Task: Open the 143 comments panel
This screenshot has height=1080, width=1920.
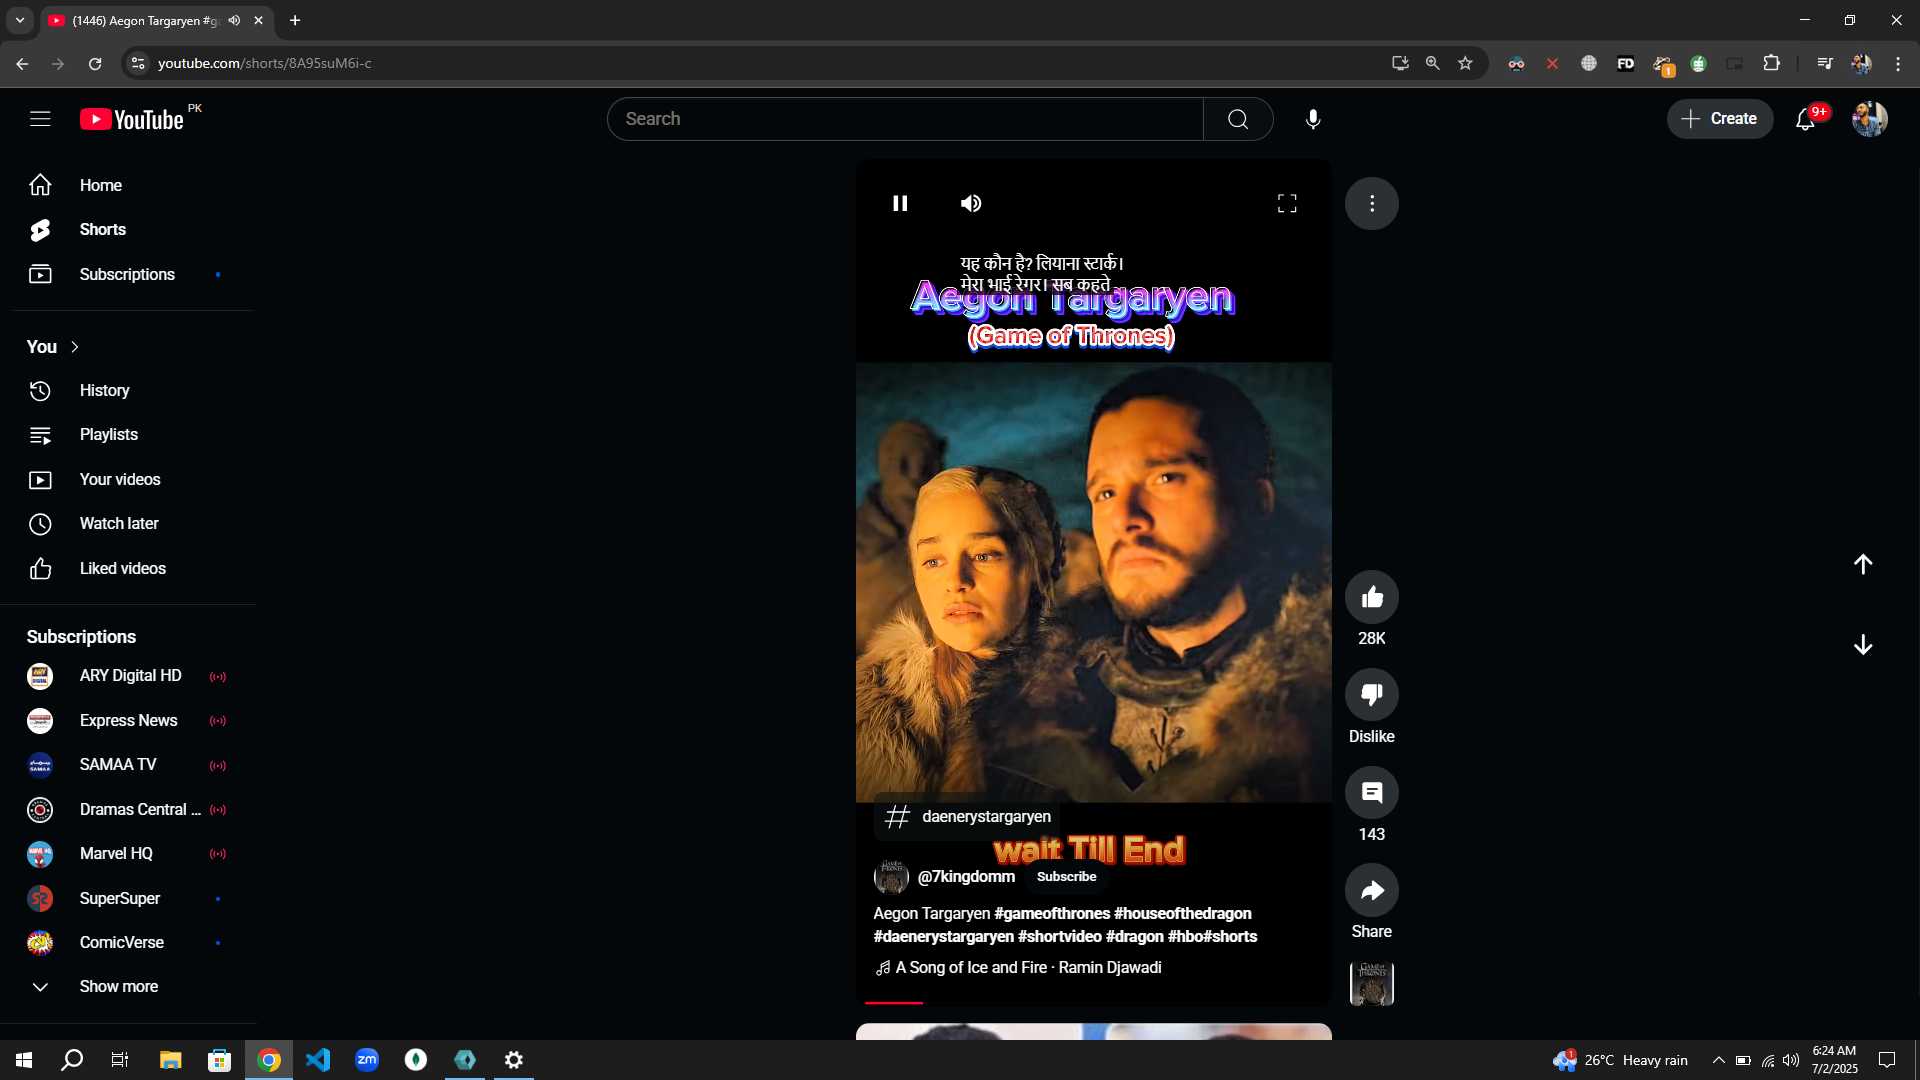Action: pyautogui.click(x=1372, y=792)
